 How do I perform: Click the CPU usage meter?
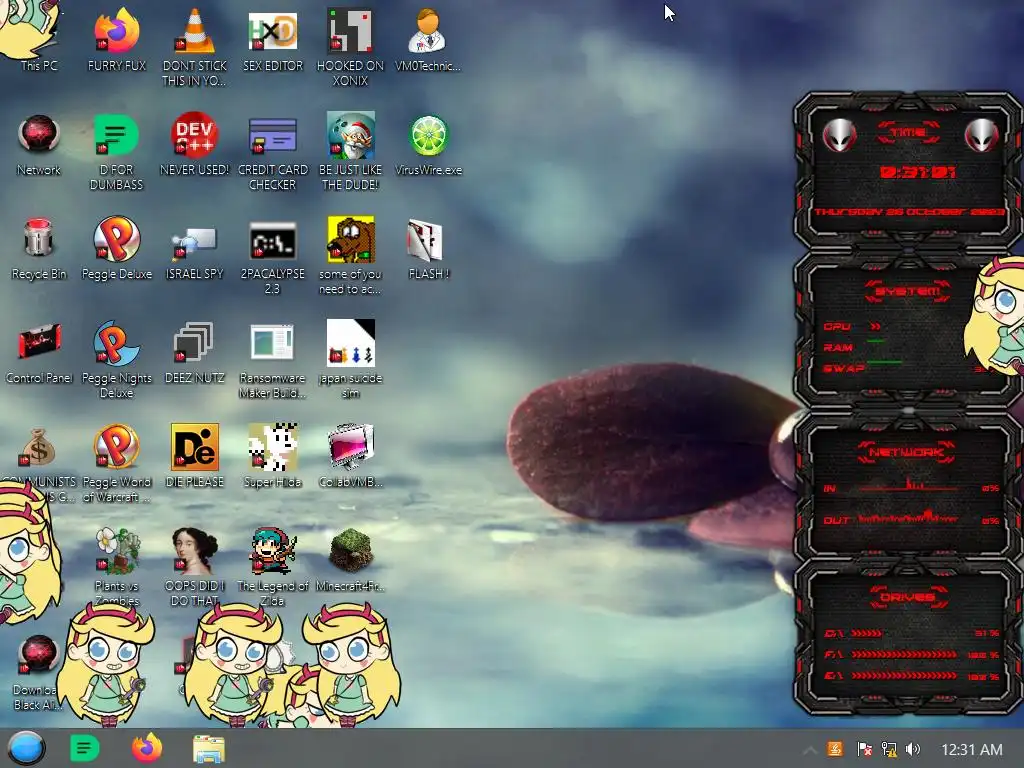point(875,327)
